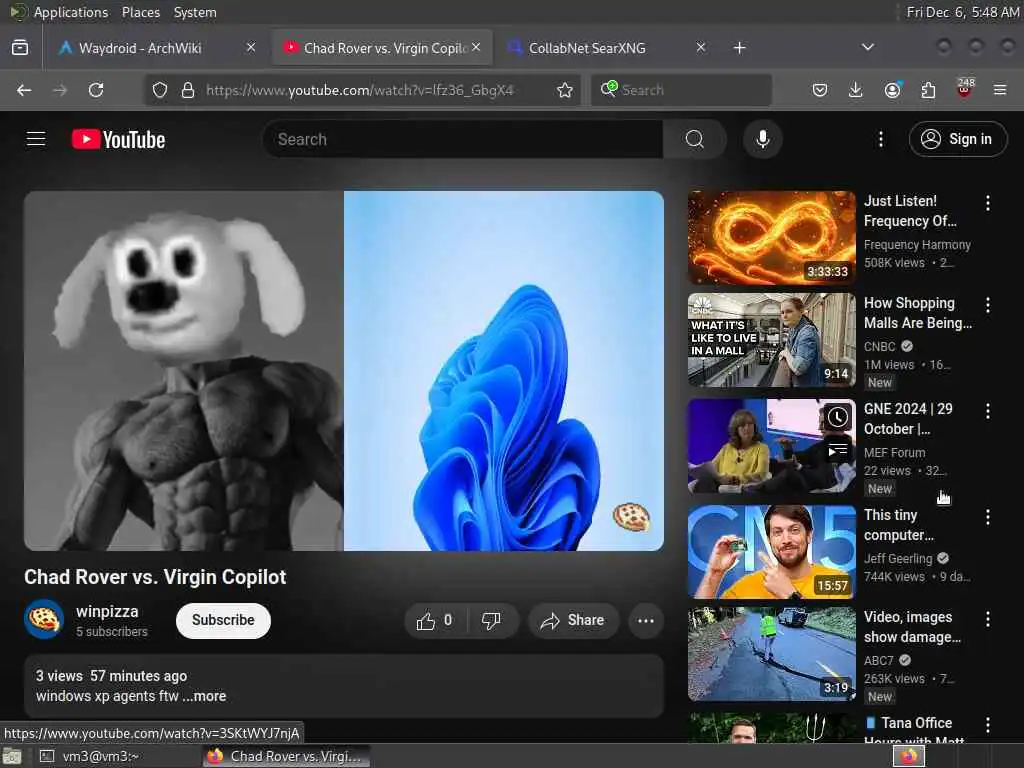
Task: Open options menu for GNE 2024 video
Action: [987, 411]
